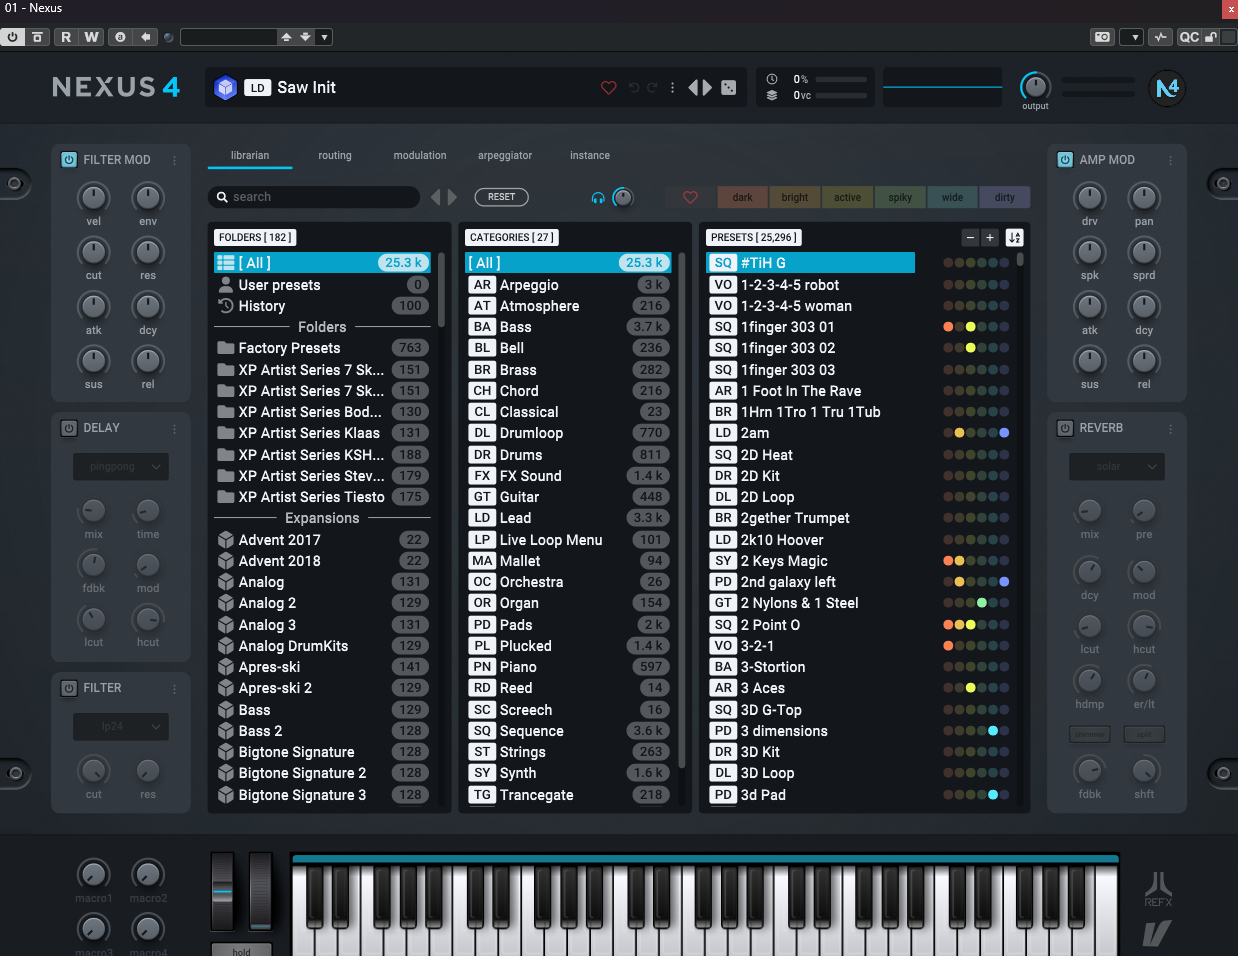Filter presets by favorites heart

tap(690, 197)
